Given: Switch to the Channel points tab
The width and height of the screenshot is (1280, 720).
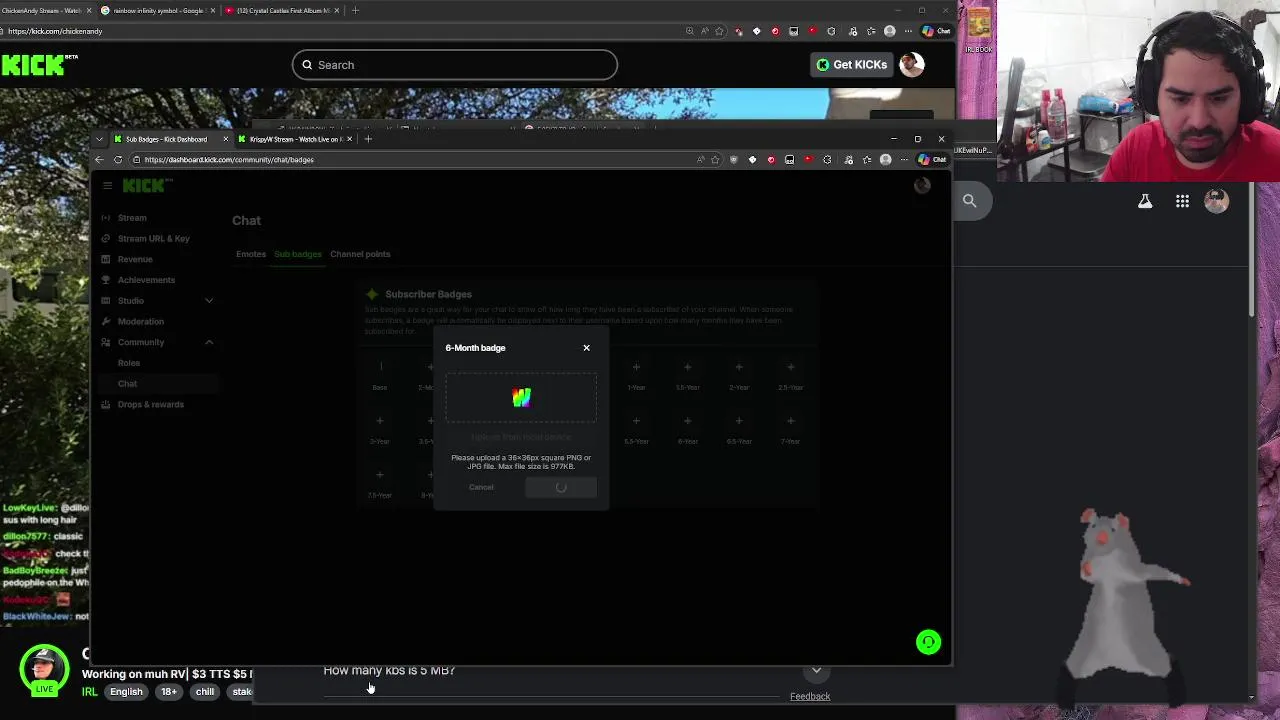Looking at the screenshot, I should tap(360, 254).
